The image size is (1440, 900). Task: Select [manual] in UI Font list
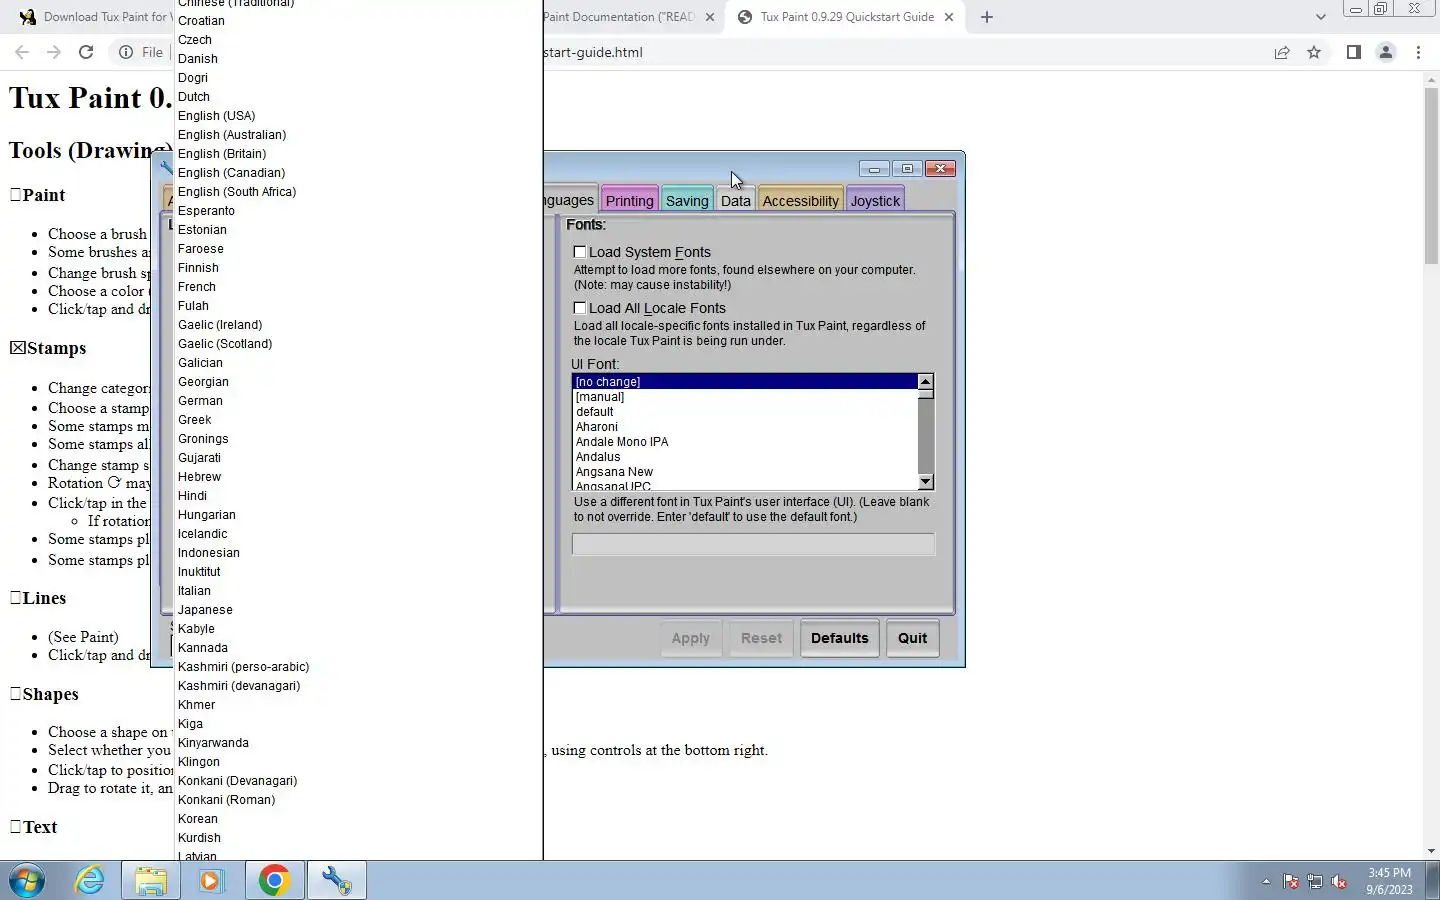[745, 397]
